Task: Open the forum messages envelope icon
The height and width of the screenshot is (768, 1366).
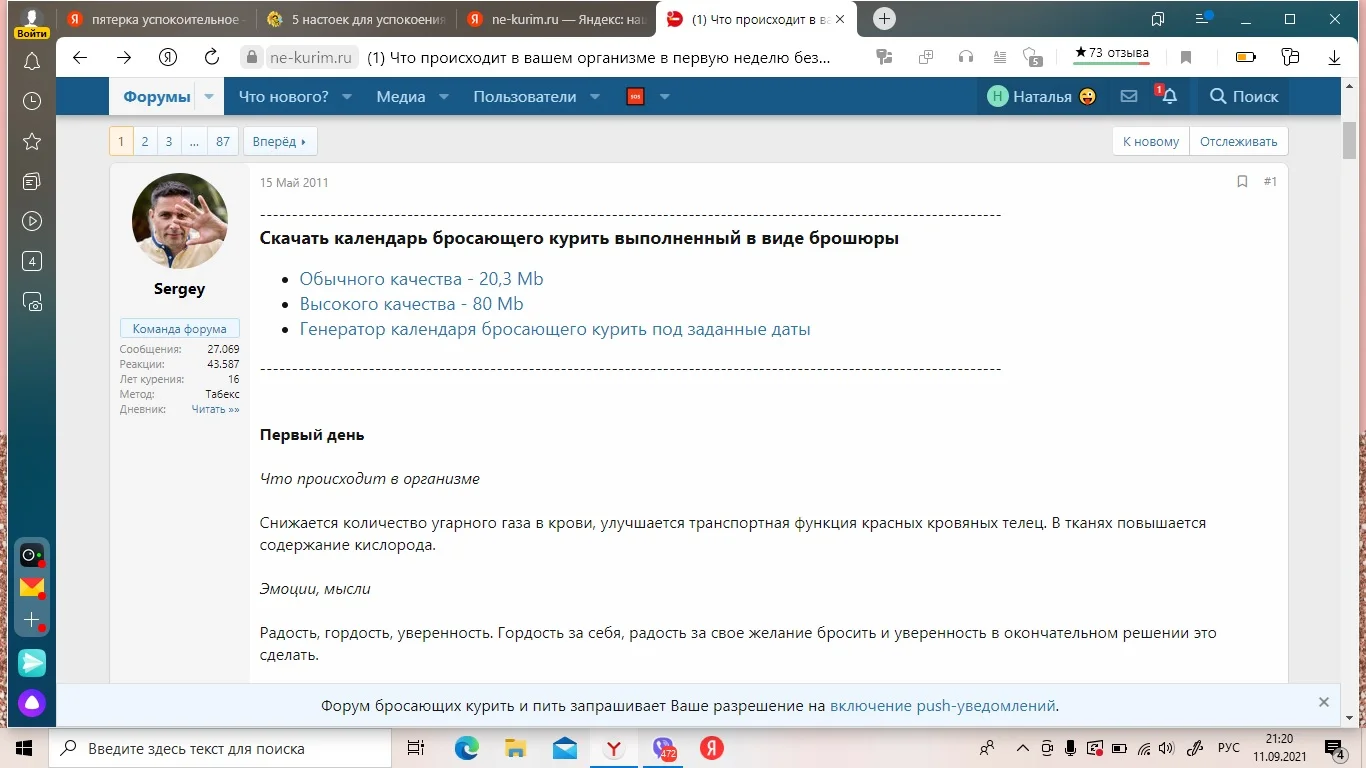Action: 1129,96
